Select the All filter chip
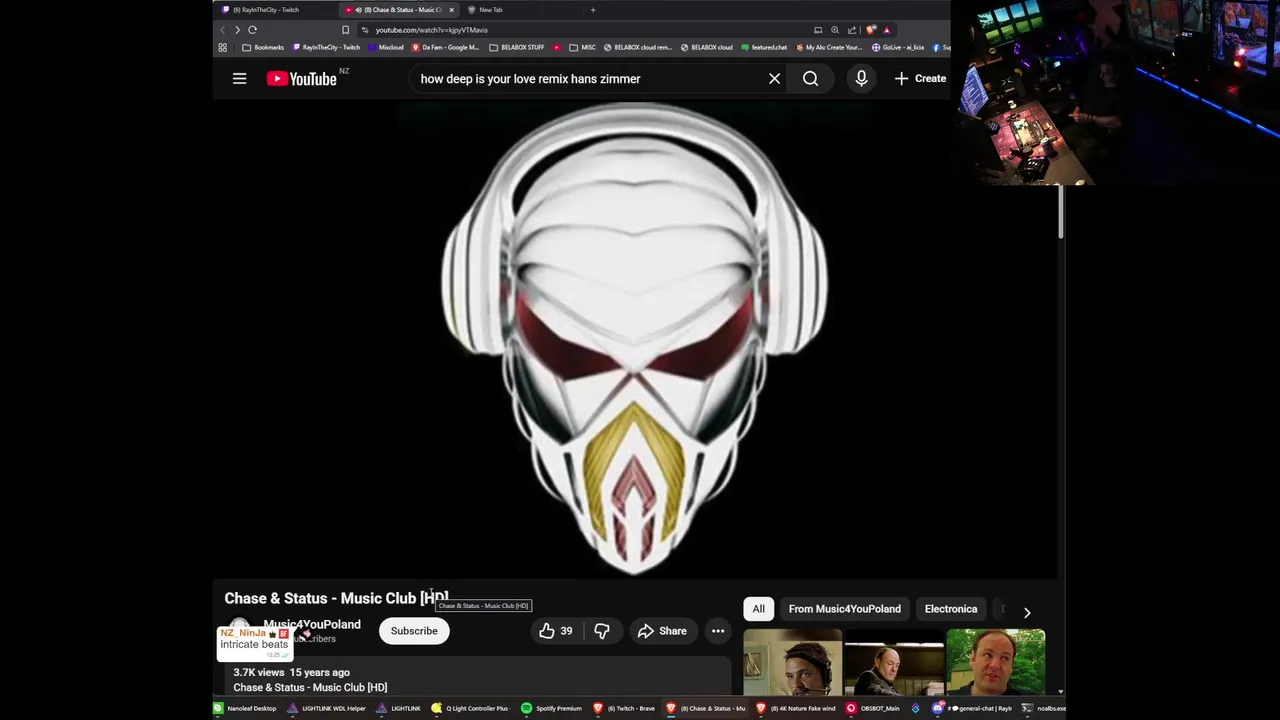1280x720 pixels. tap(758, 609)
